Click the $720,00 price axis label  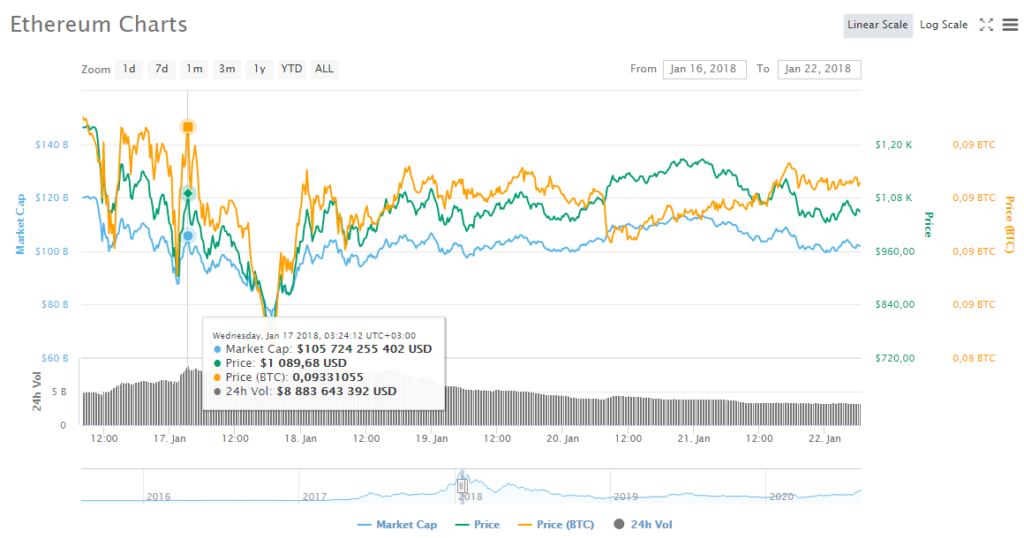pyautogui.click(x=895, y=358)
